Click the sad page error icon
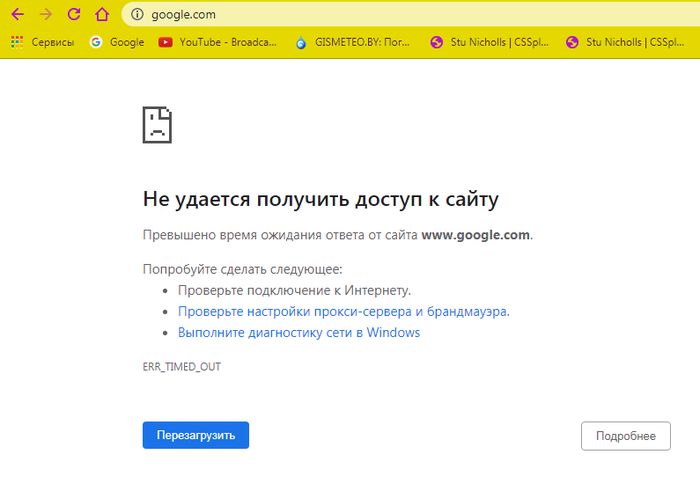The height and width of the screenshot is (484, 700). pyautogui.click(x=157, y=126)
